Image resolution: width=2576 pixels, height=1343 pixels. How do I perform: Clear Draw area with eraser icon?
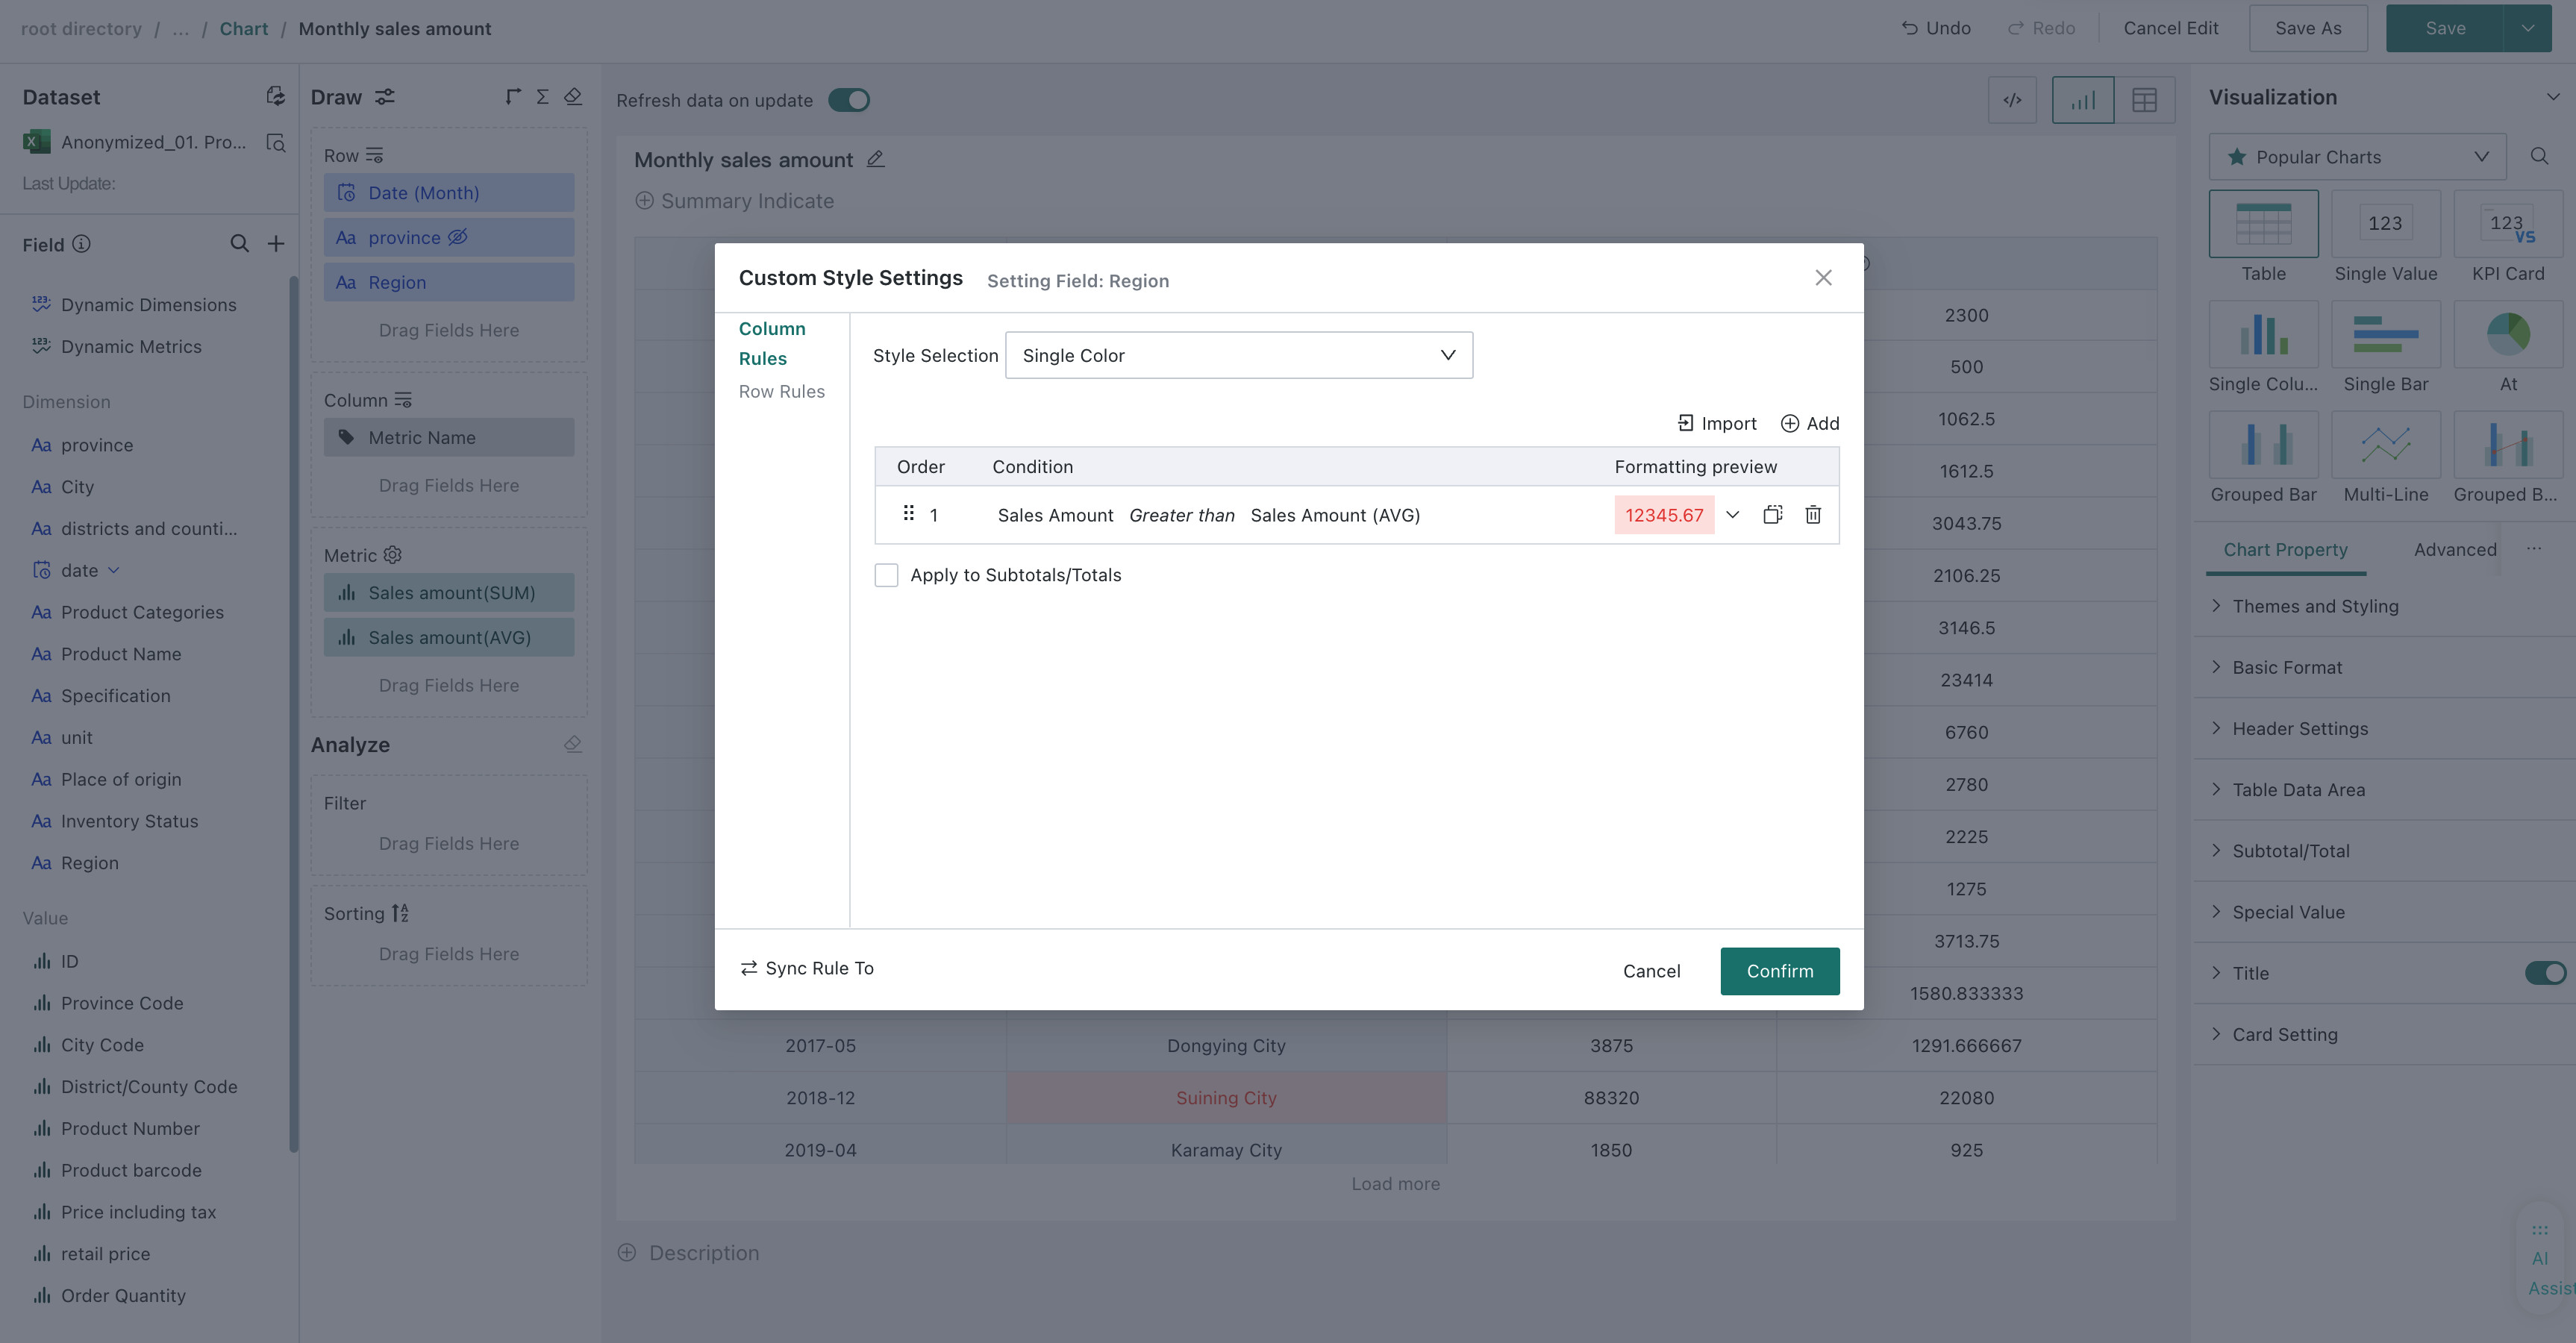(x=573, y=96)
